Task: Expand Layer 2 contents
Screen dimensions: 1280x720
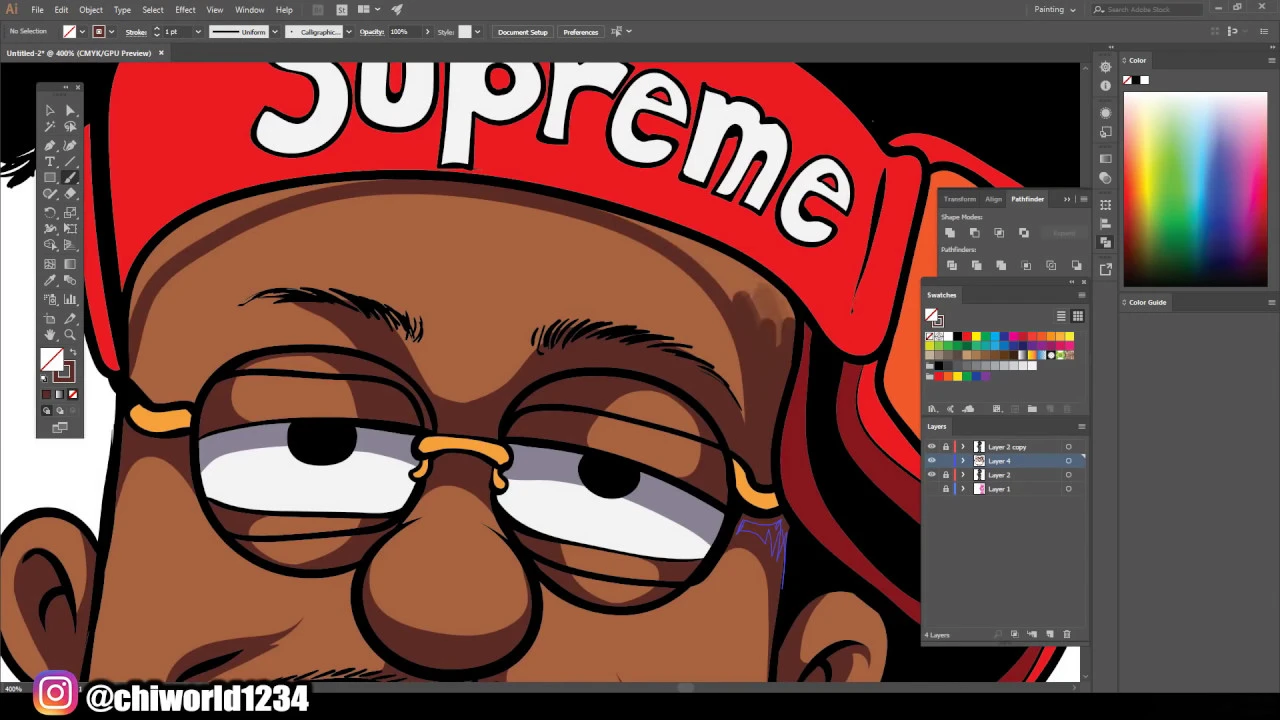Action: [x=963, y=475]
